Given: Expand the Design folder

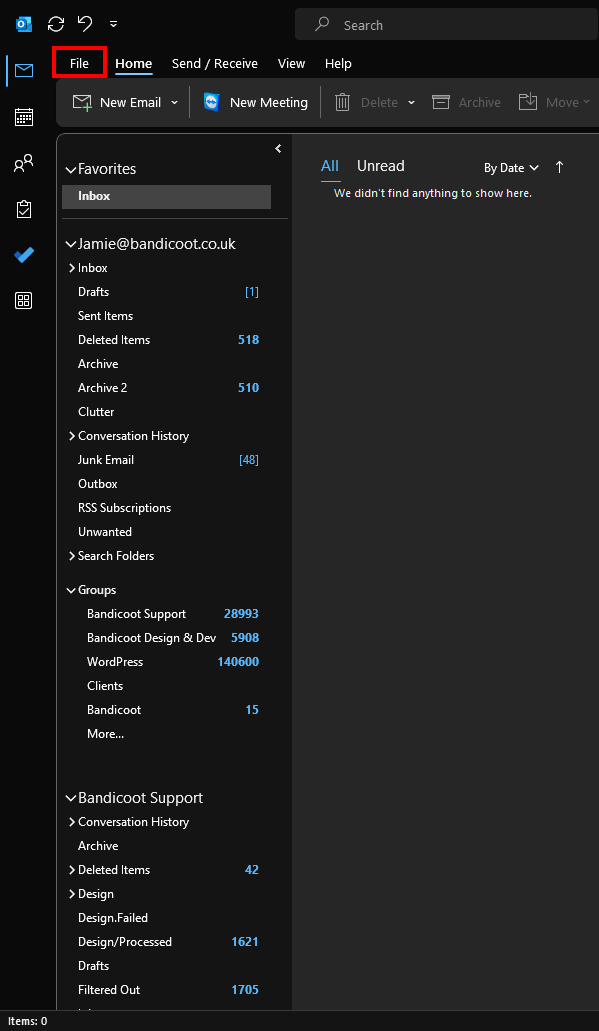Looking at the screenshot, I should pos(72,894).
